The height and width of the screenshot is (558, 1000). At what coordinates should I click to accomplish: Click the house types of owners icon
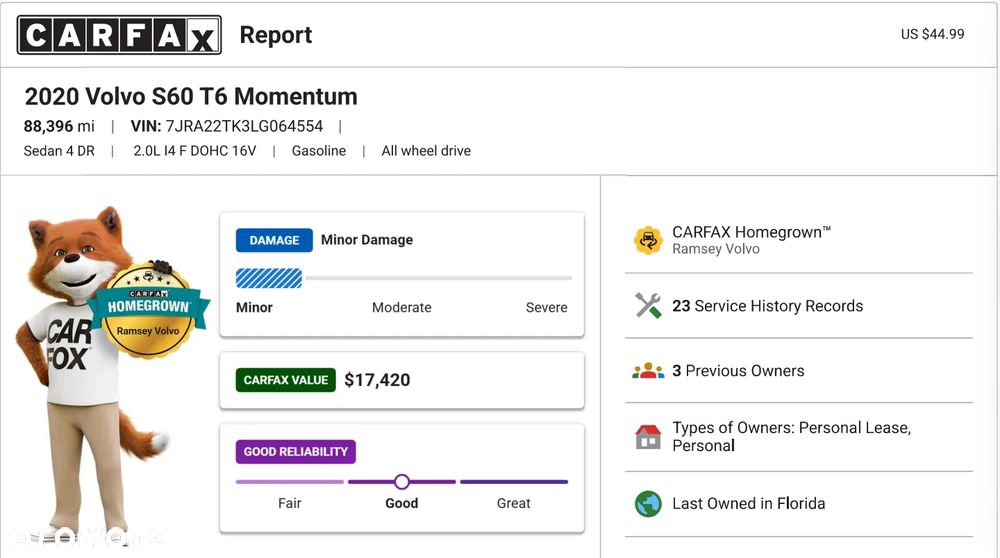pos(648,437)
